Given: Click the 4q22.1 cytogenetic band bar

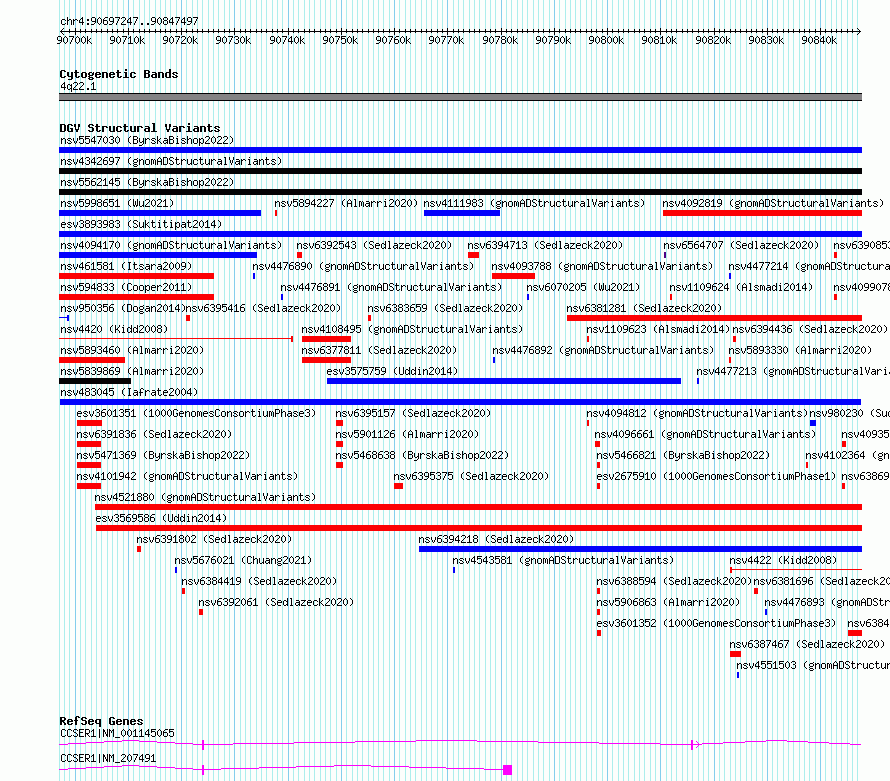Looking at the screenshot, I should [460, 97].
